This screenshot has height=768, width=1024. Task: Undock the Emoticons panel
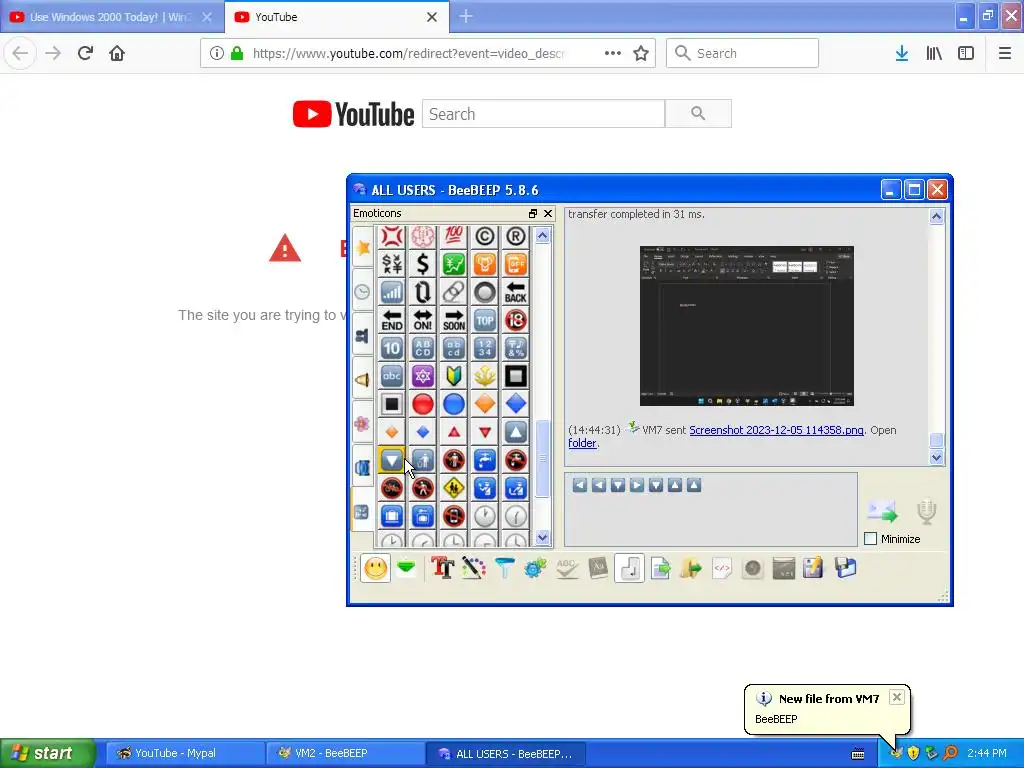pos(533,214)
